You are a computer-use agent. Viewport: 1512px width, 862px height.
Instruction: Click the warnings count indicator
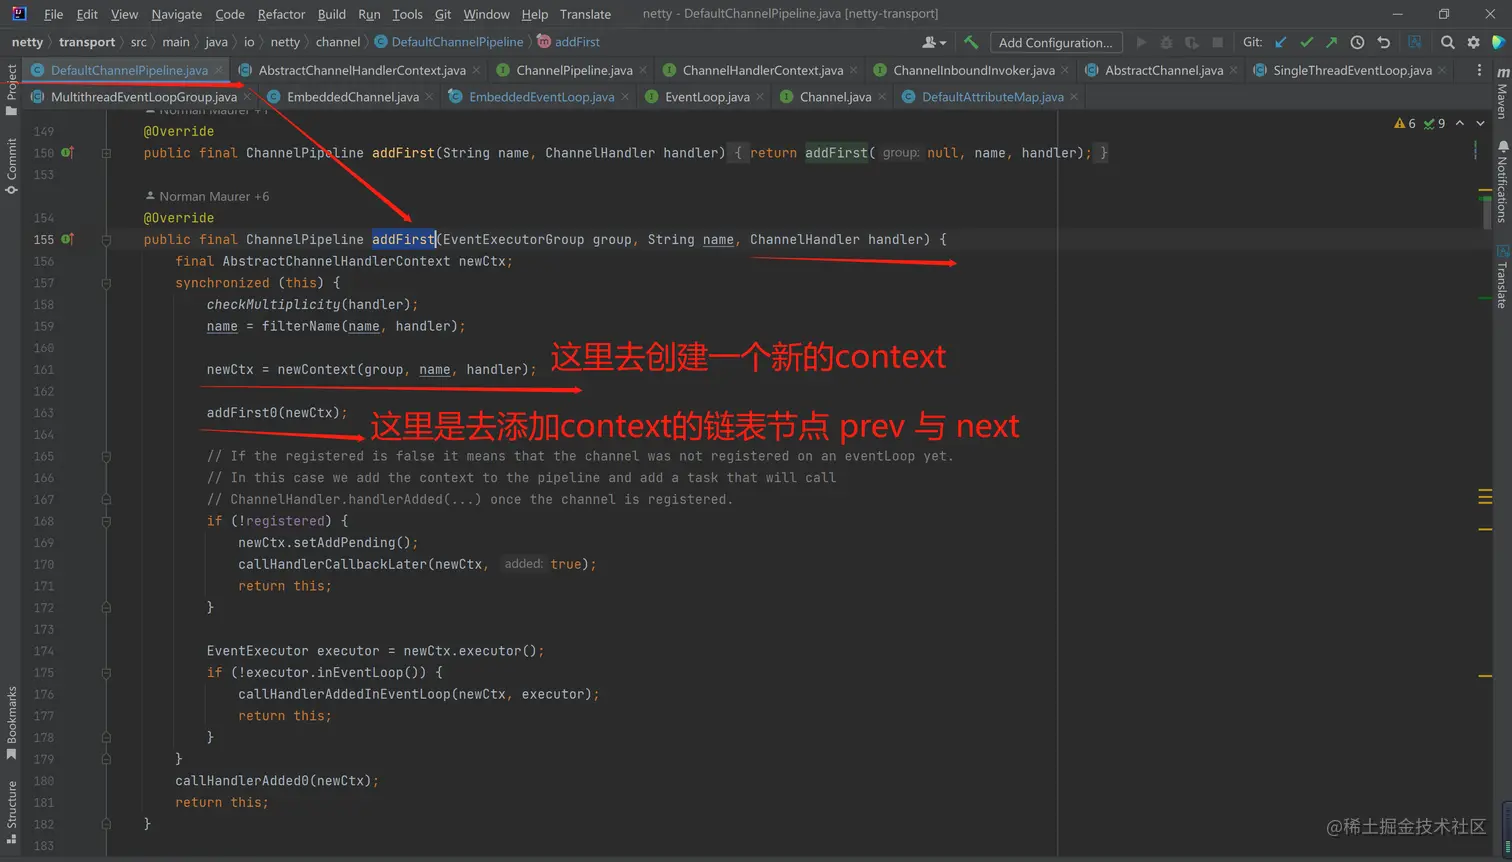coord(1405,124)
